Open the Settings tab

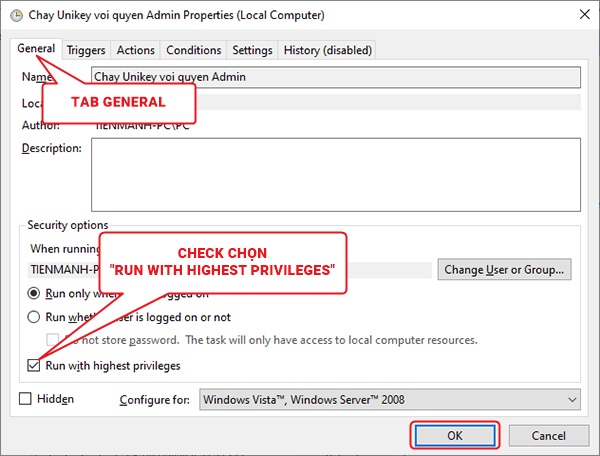[252, 50]
